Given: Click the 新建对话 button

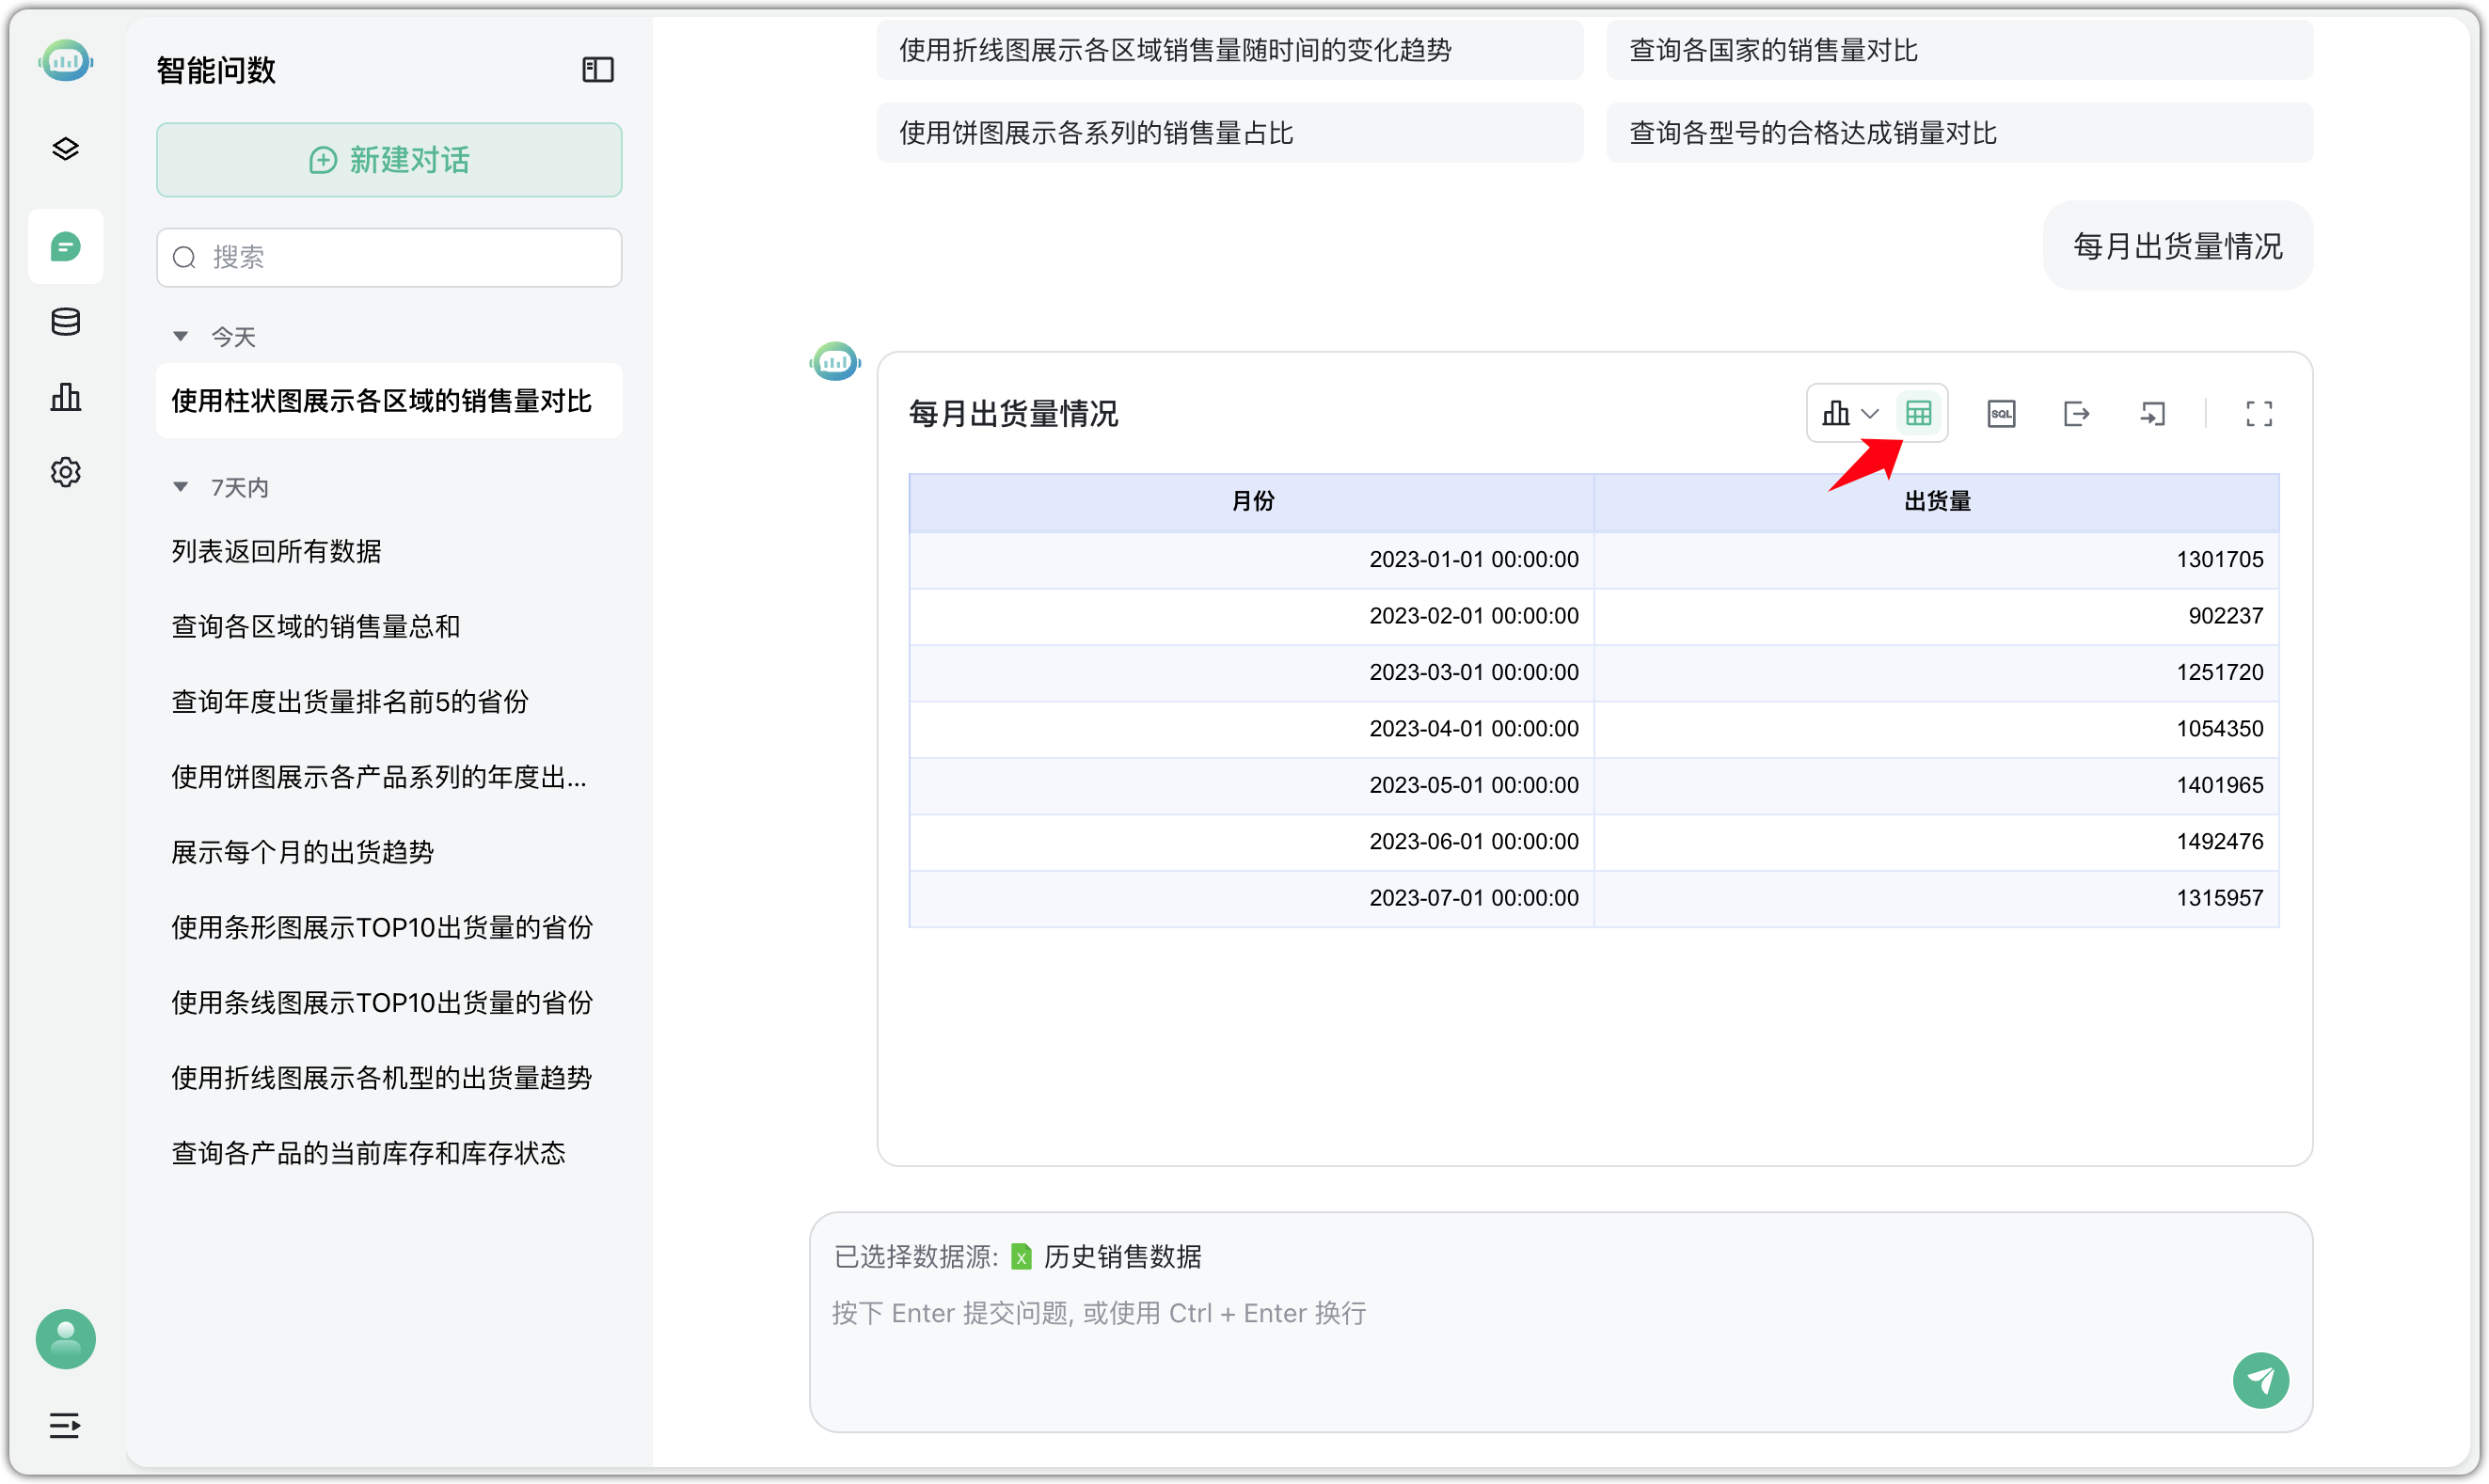Looking at the screenshot, I should click(388, 159).
